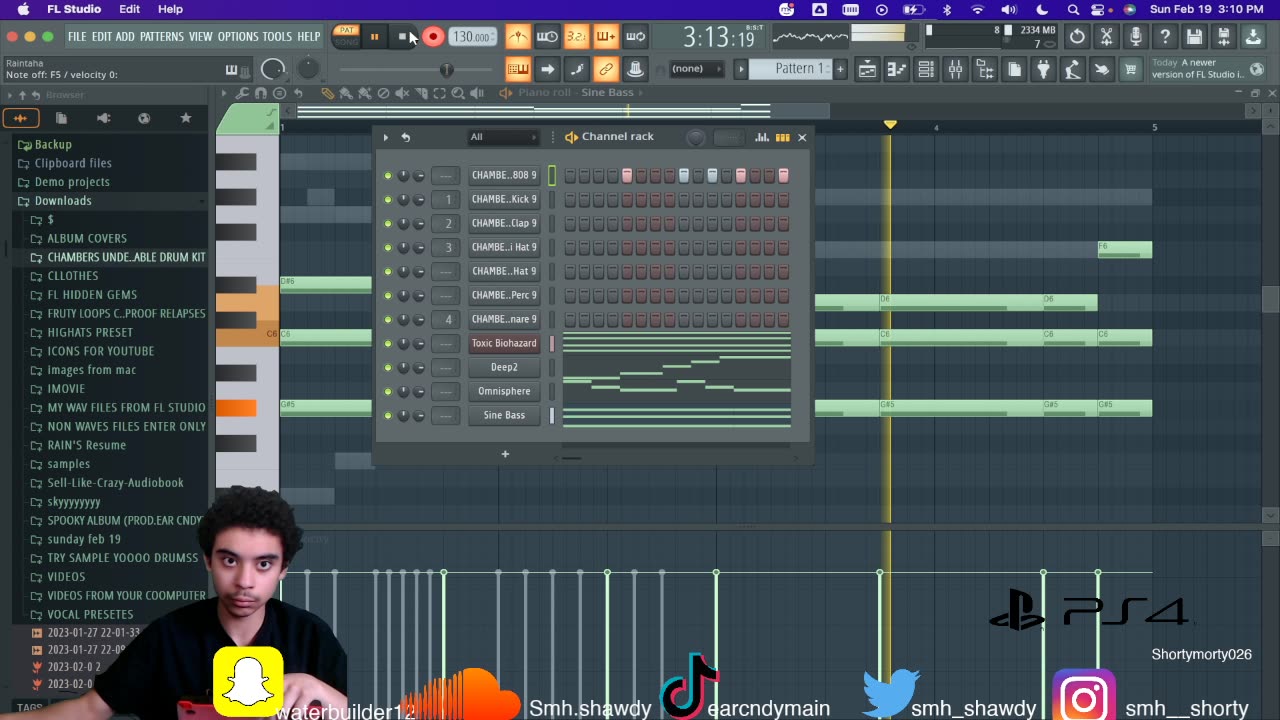
Task: Click the undo history circular arrow icon
Action: [x=1077, y=37]
